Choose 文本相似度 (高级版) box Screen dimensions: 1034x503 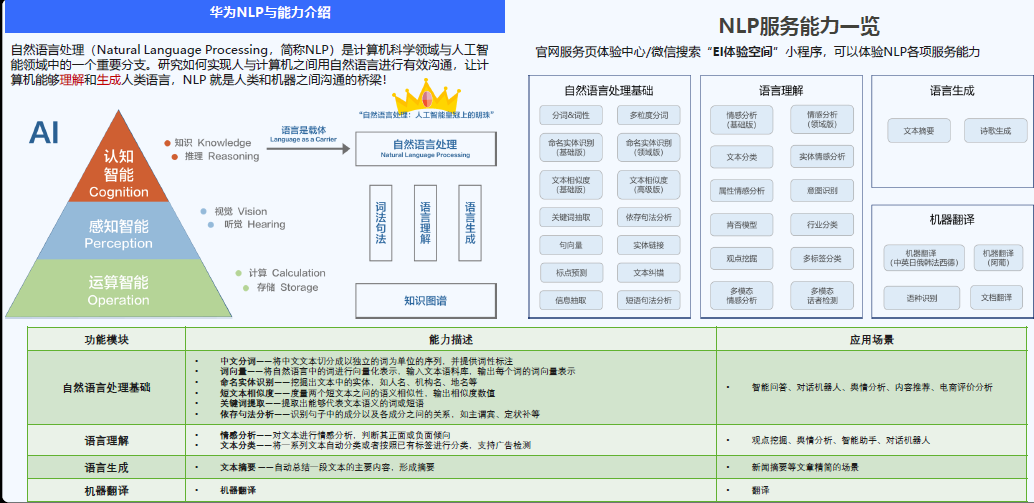click(x=649, y=185)
